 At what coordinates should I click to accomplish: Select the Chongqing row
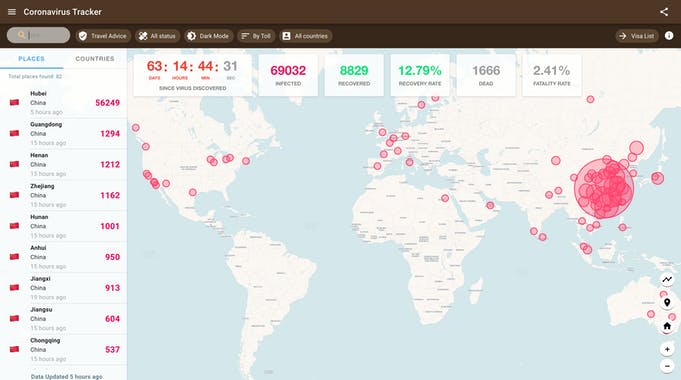coord(63,349)
